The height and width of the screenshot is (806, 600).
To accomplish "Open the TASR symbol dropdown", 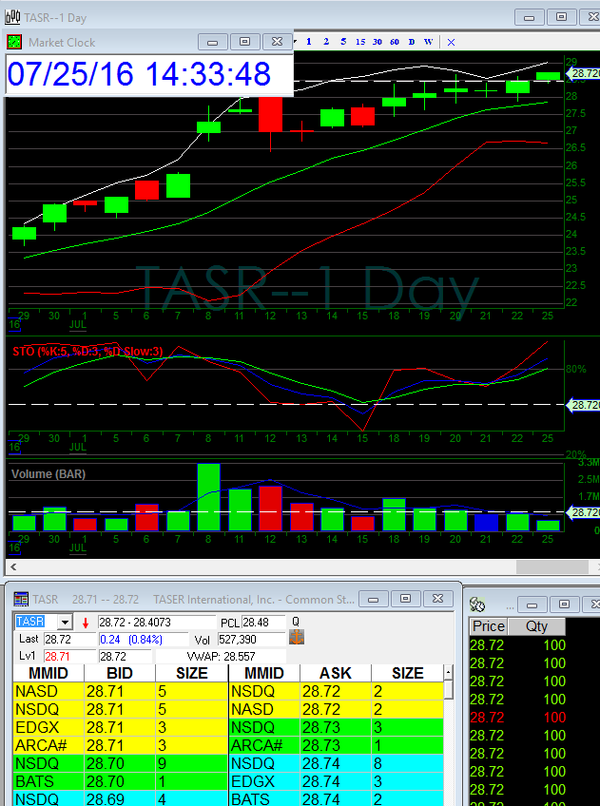I will click(65, 622).
